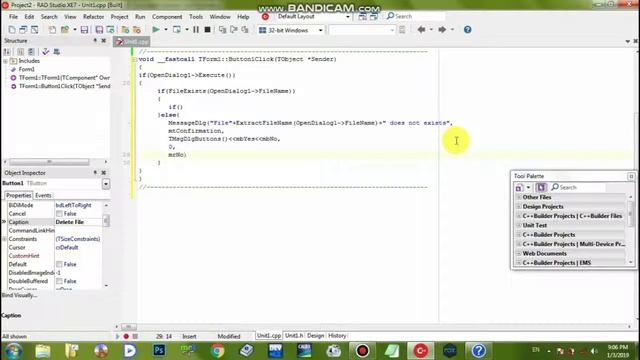Click the Open file folder icon in the toolbar
The width and height of the screenshot is (640, 360).
pyautogui.click(x=65, y=29)
